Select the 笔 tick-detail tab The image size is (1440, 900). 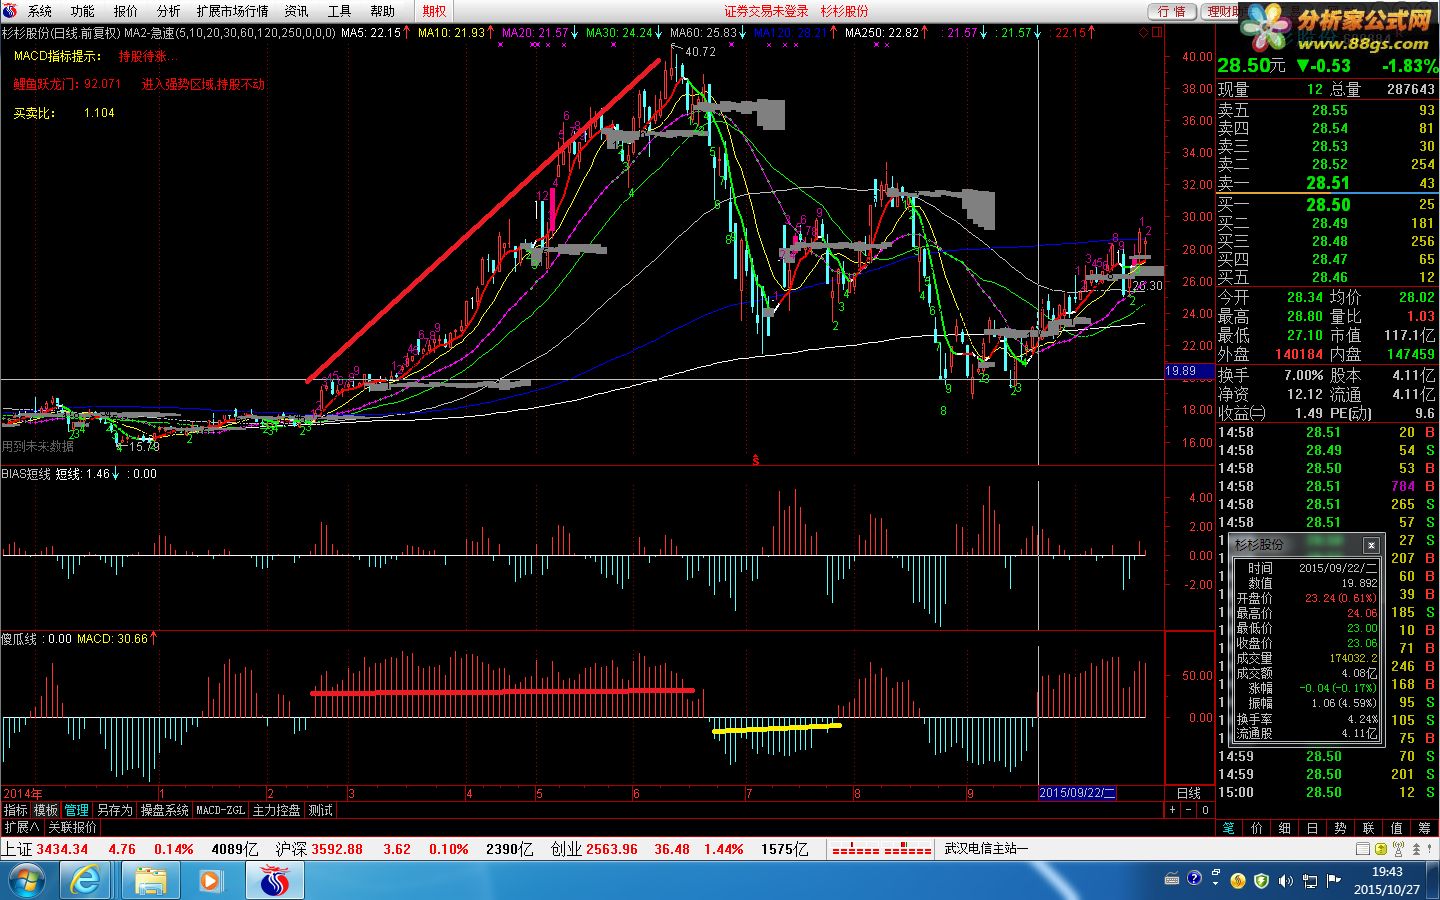1229,828
